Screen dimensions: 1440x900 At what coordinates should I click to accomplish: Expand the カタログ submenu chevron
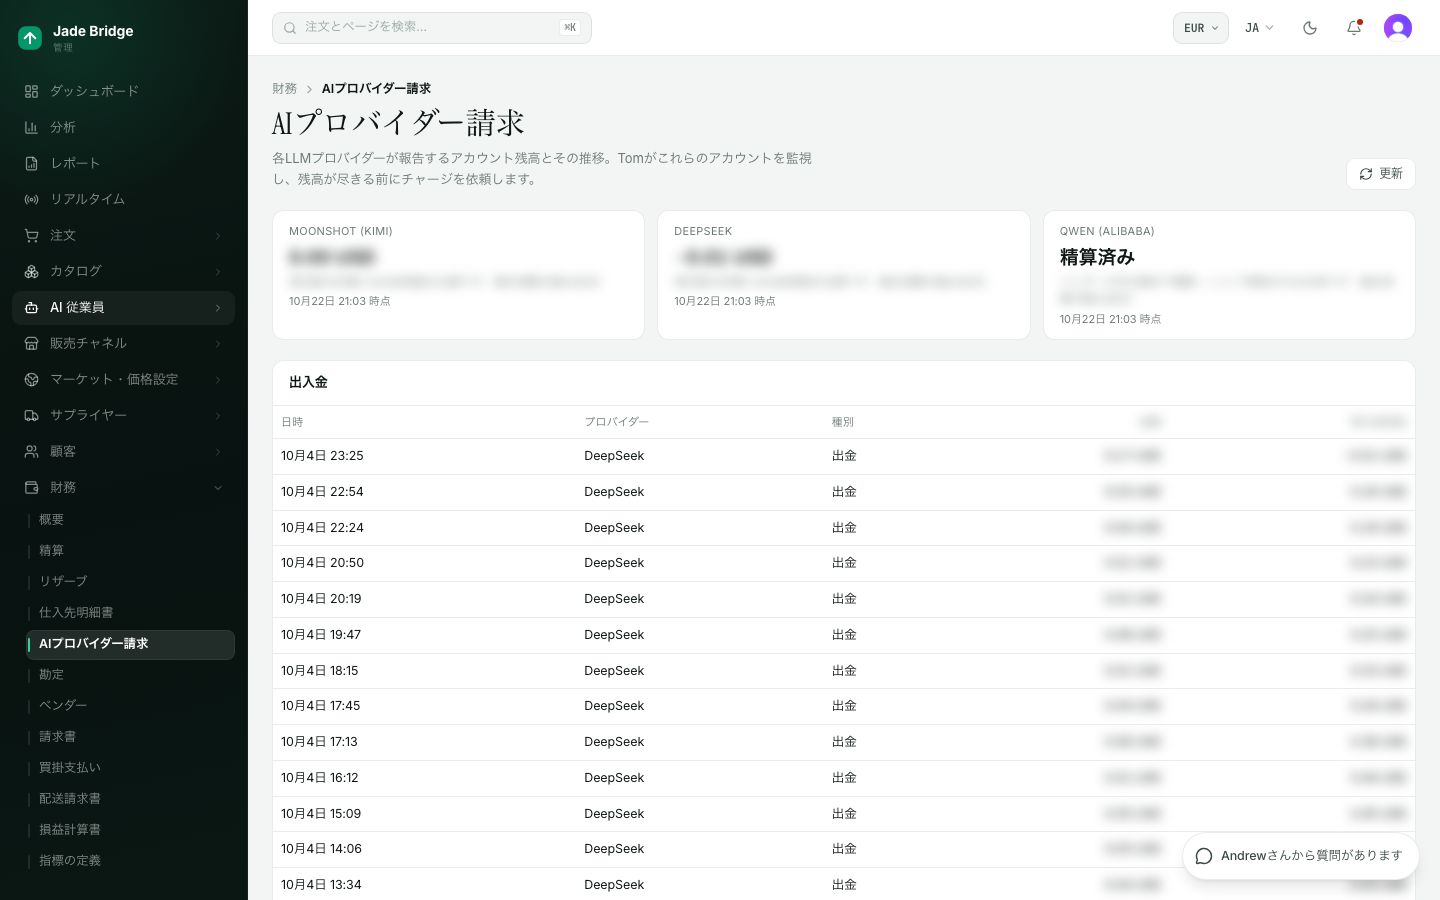(x=218, y=271)
